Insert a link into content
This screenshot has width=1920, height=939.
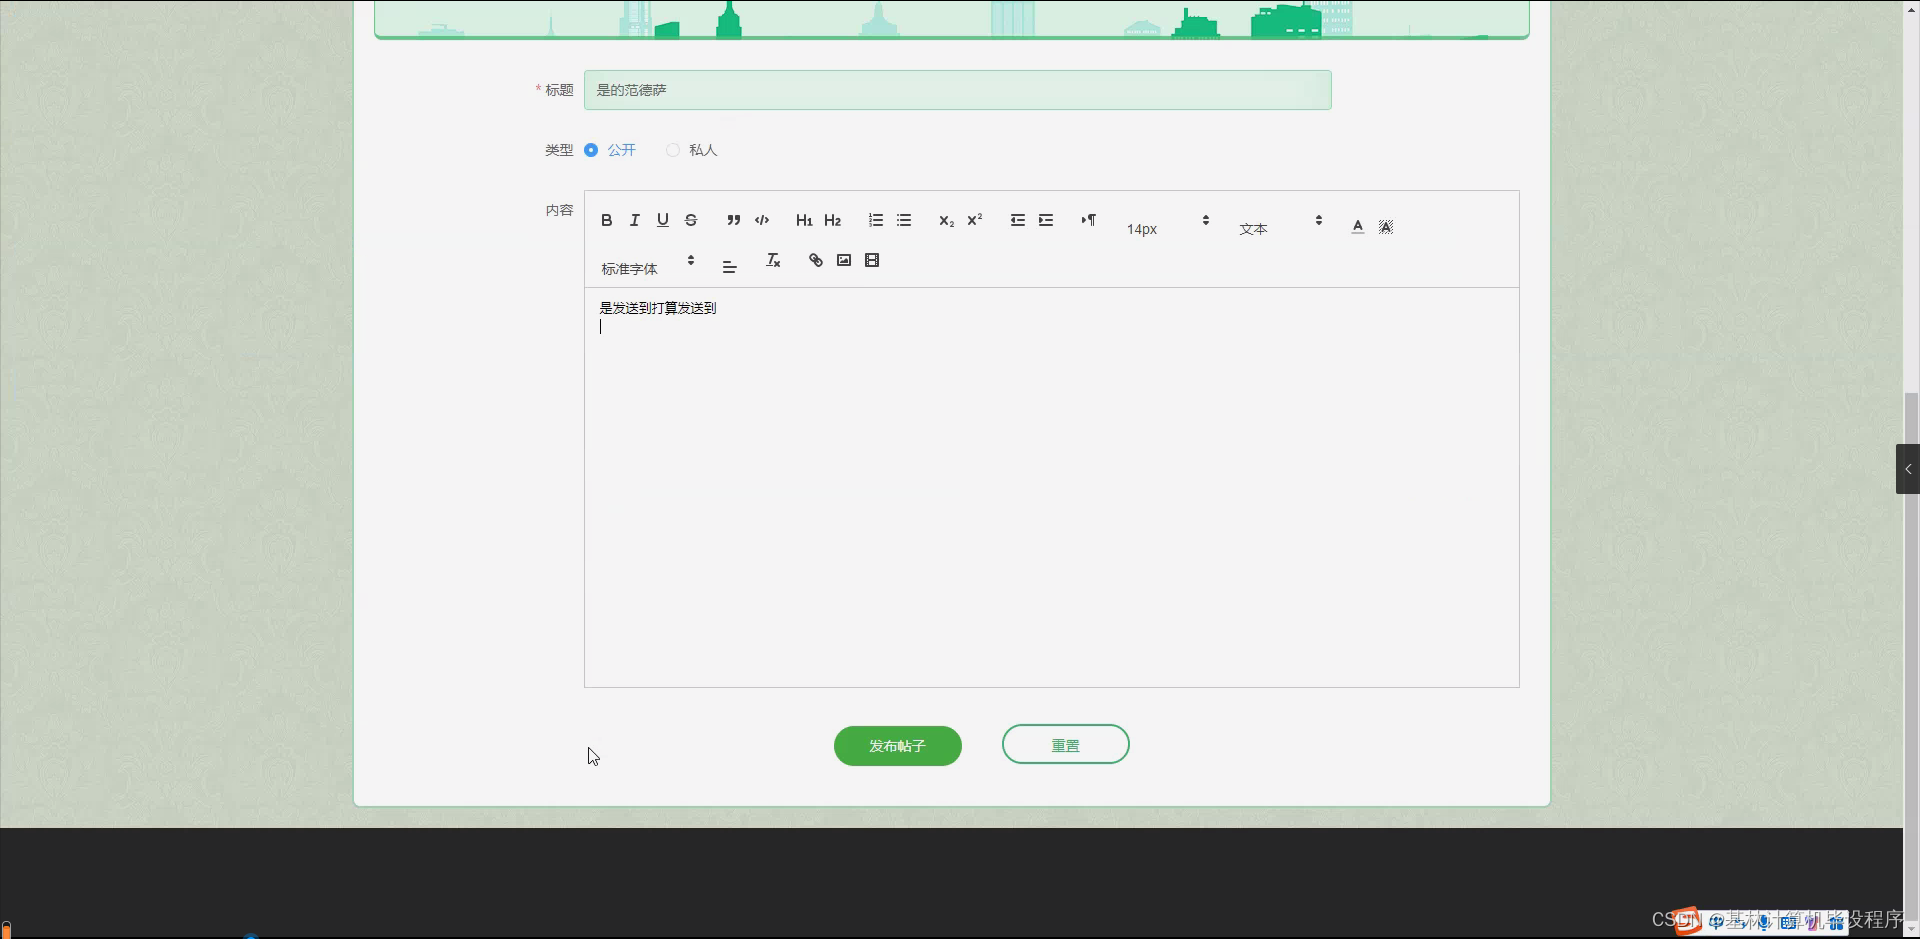816,260
